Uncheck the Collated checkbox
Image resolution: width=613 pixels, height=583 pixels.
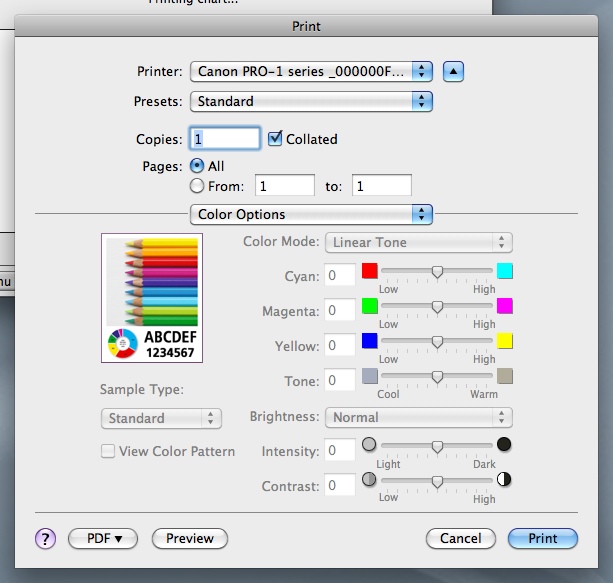[x=276, y=139]
